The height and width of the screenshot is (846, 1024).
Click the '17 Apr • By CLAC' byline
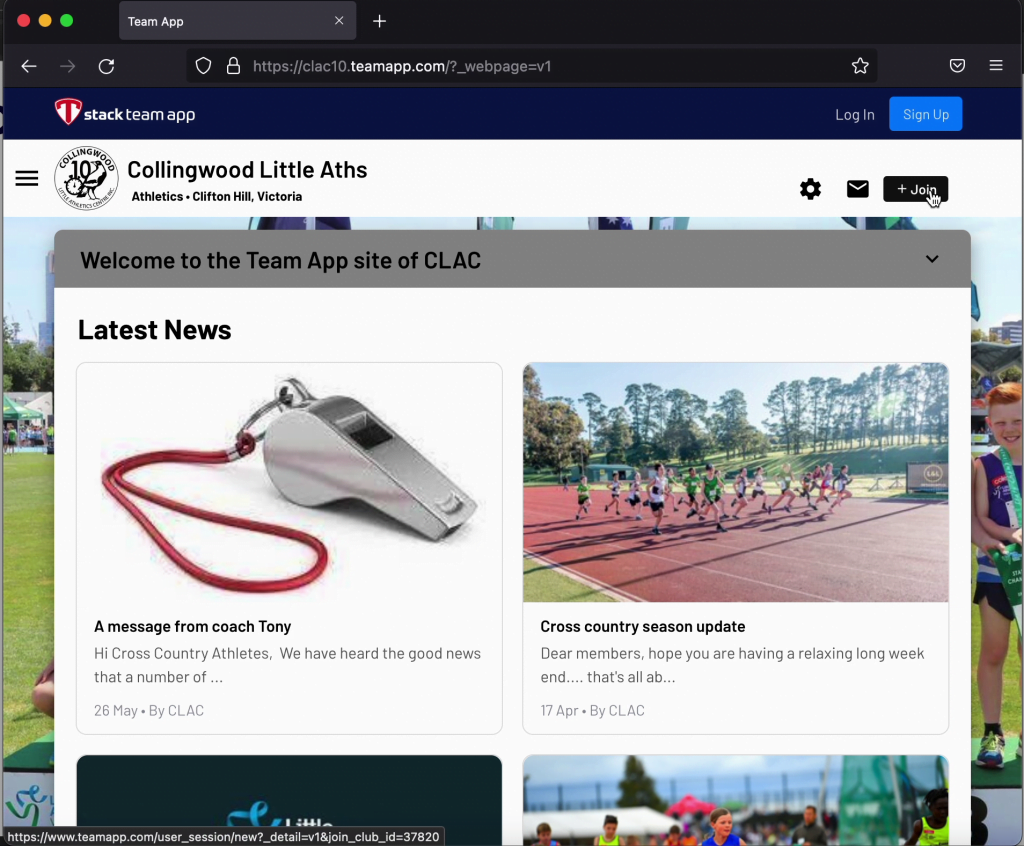click(x=592, y=711)
